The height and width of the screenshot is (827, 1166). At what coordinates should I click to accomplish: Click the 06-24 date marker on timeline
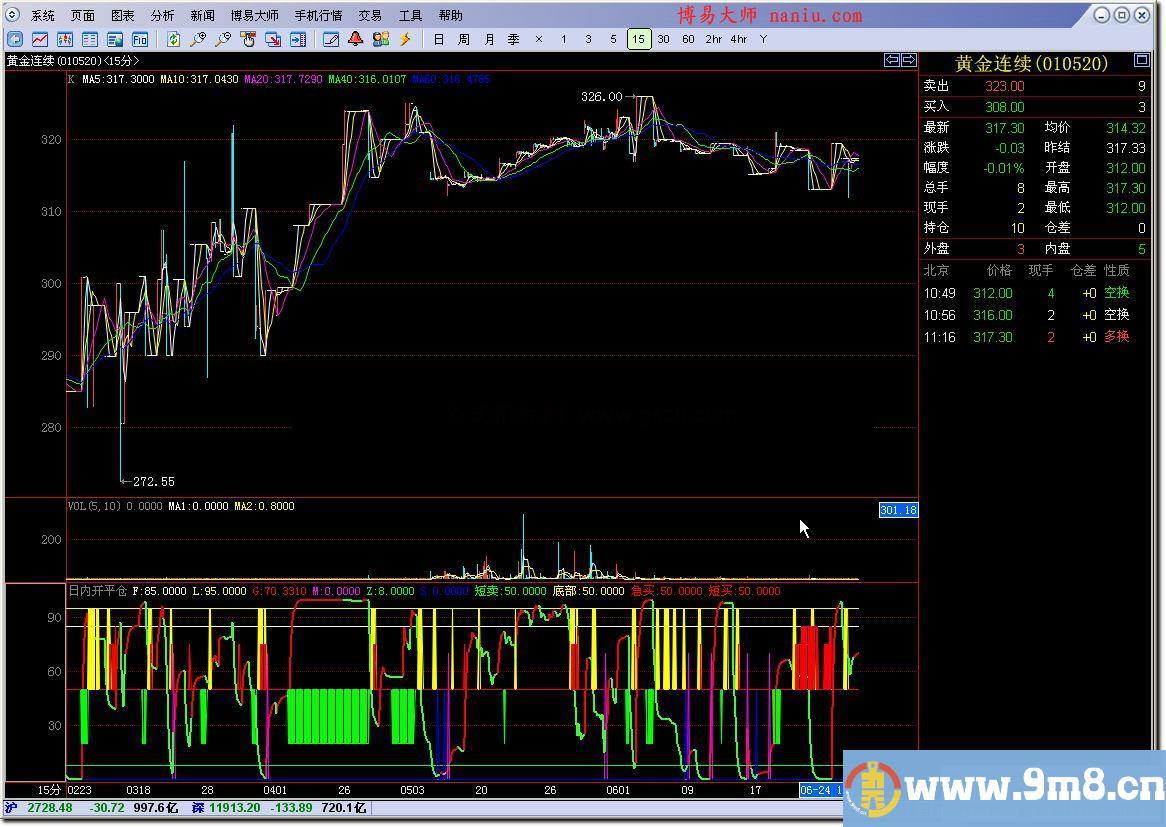tap(815, 790)
